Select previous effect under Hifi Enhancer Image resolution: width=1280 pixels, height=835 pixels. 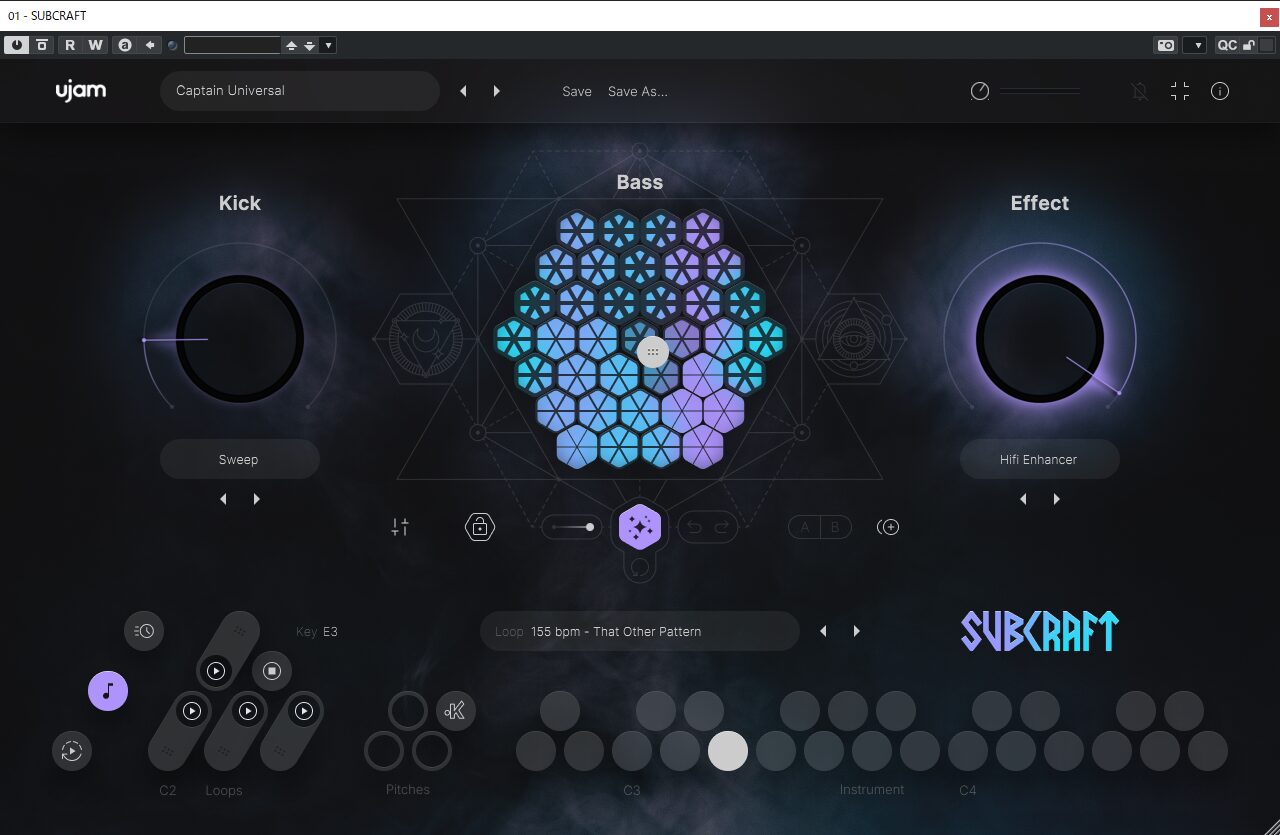(x=1023, y=499)
